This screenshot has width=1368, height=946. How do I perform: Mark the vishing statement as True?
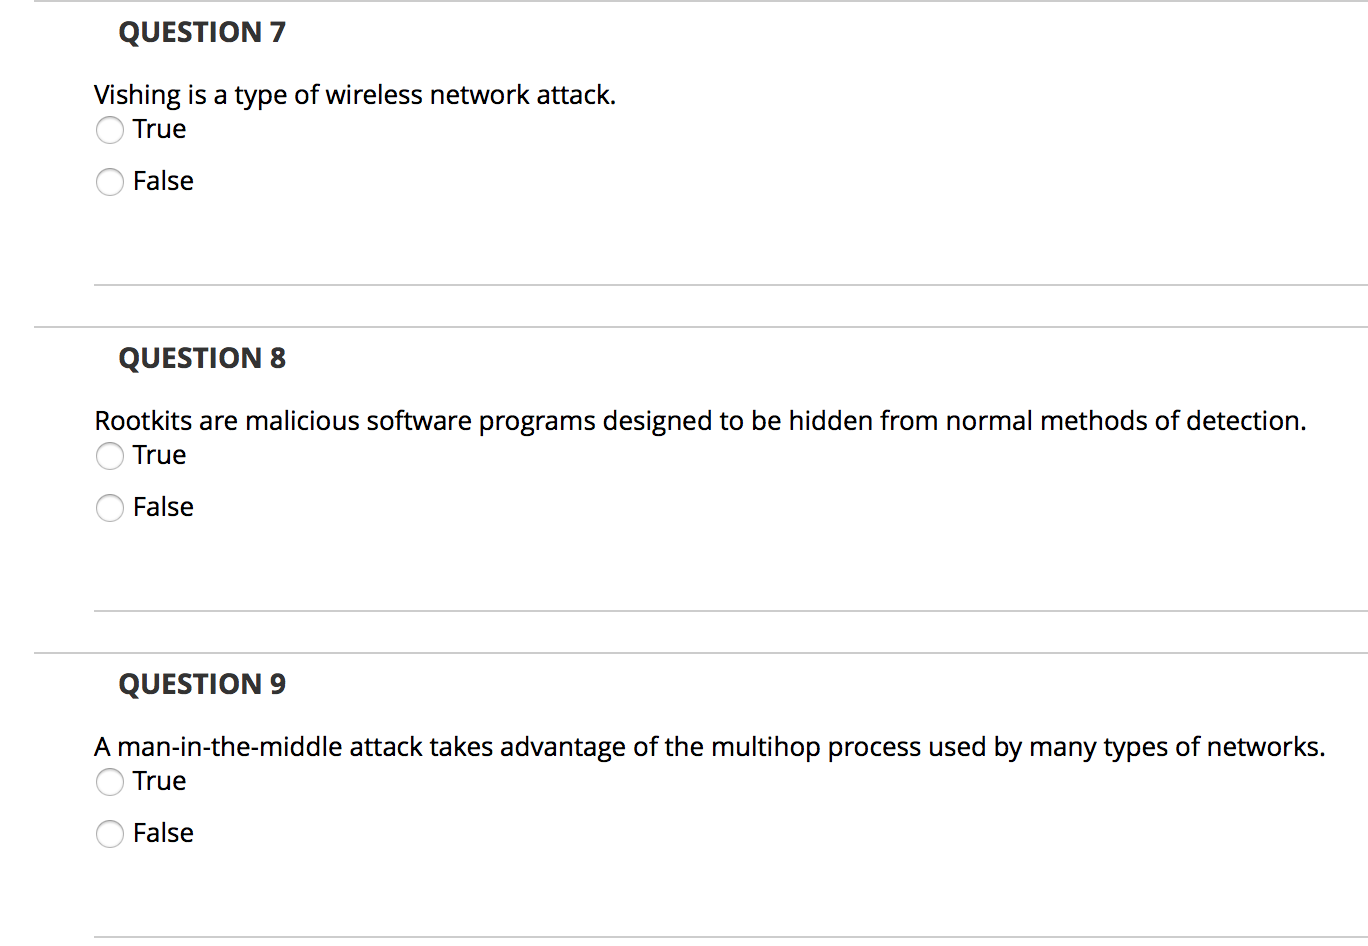pos(110,130)
